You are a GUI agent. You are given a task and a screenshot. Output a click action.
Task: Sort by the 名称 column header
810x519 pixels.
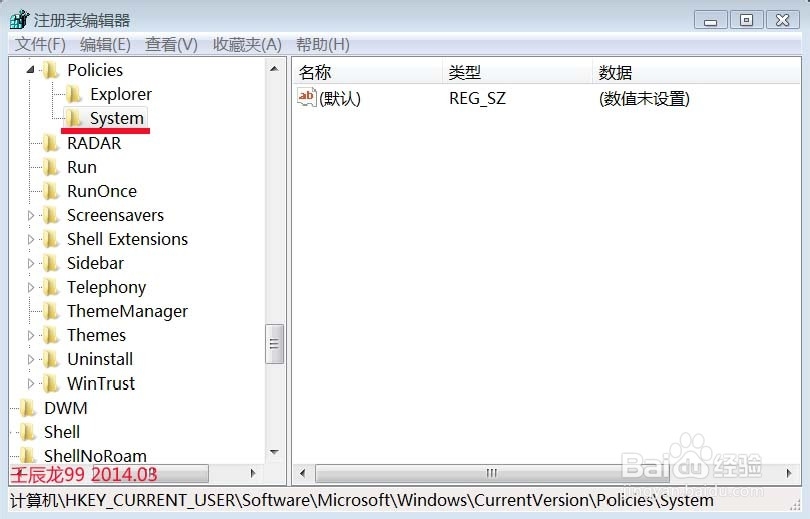point(368,72)
